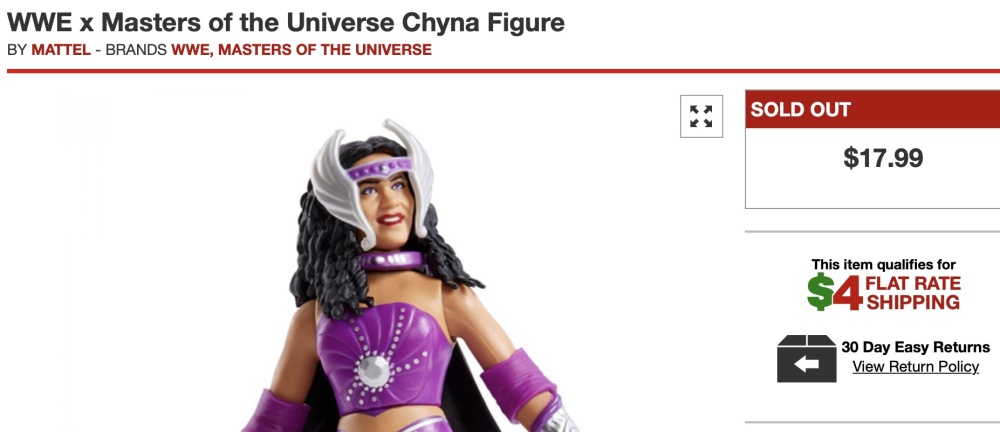
Task: Click the product title heading
Action: point(286,22)
